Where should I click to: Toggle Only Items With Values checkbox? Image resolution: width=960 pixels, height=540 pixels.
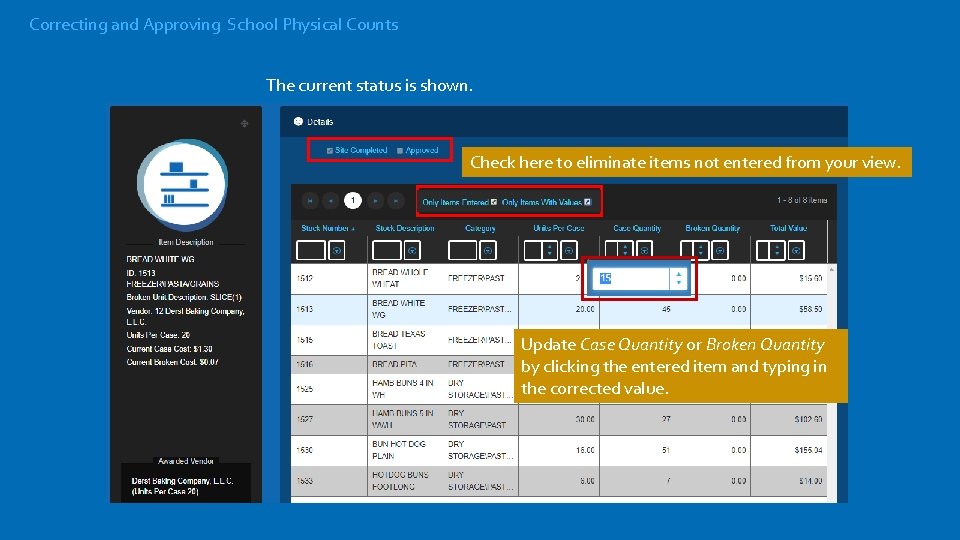click(x=588, y=202)
